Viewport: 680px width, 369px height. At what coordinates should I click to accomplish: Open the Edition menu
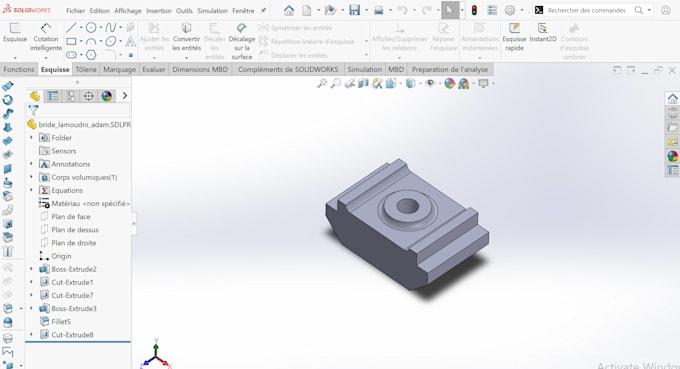[x=99, y=11]
